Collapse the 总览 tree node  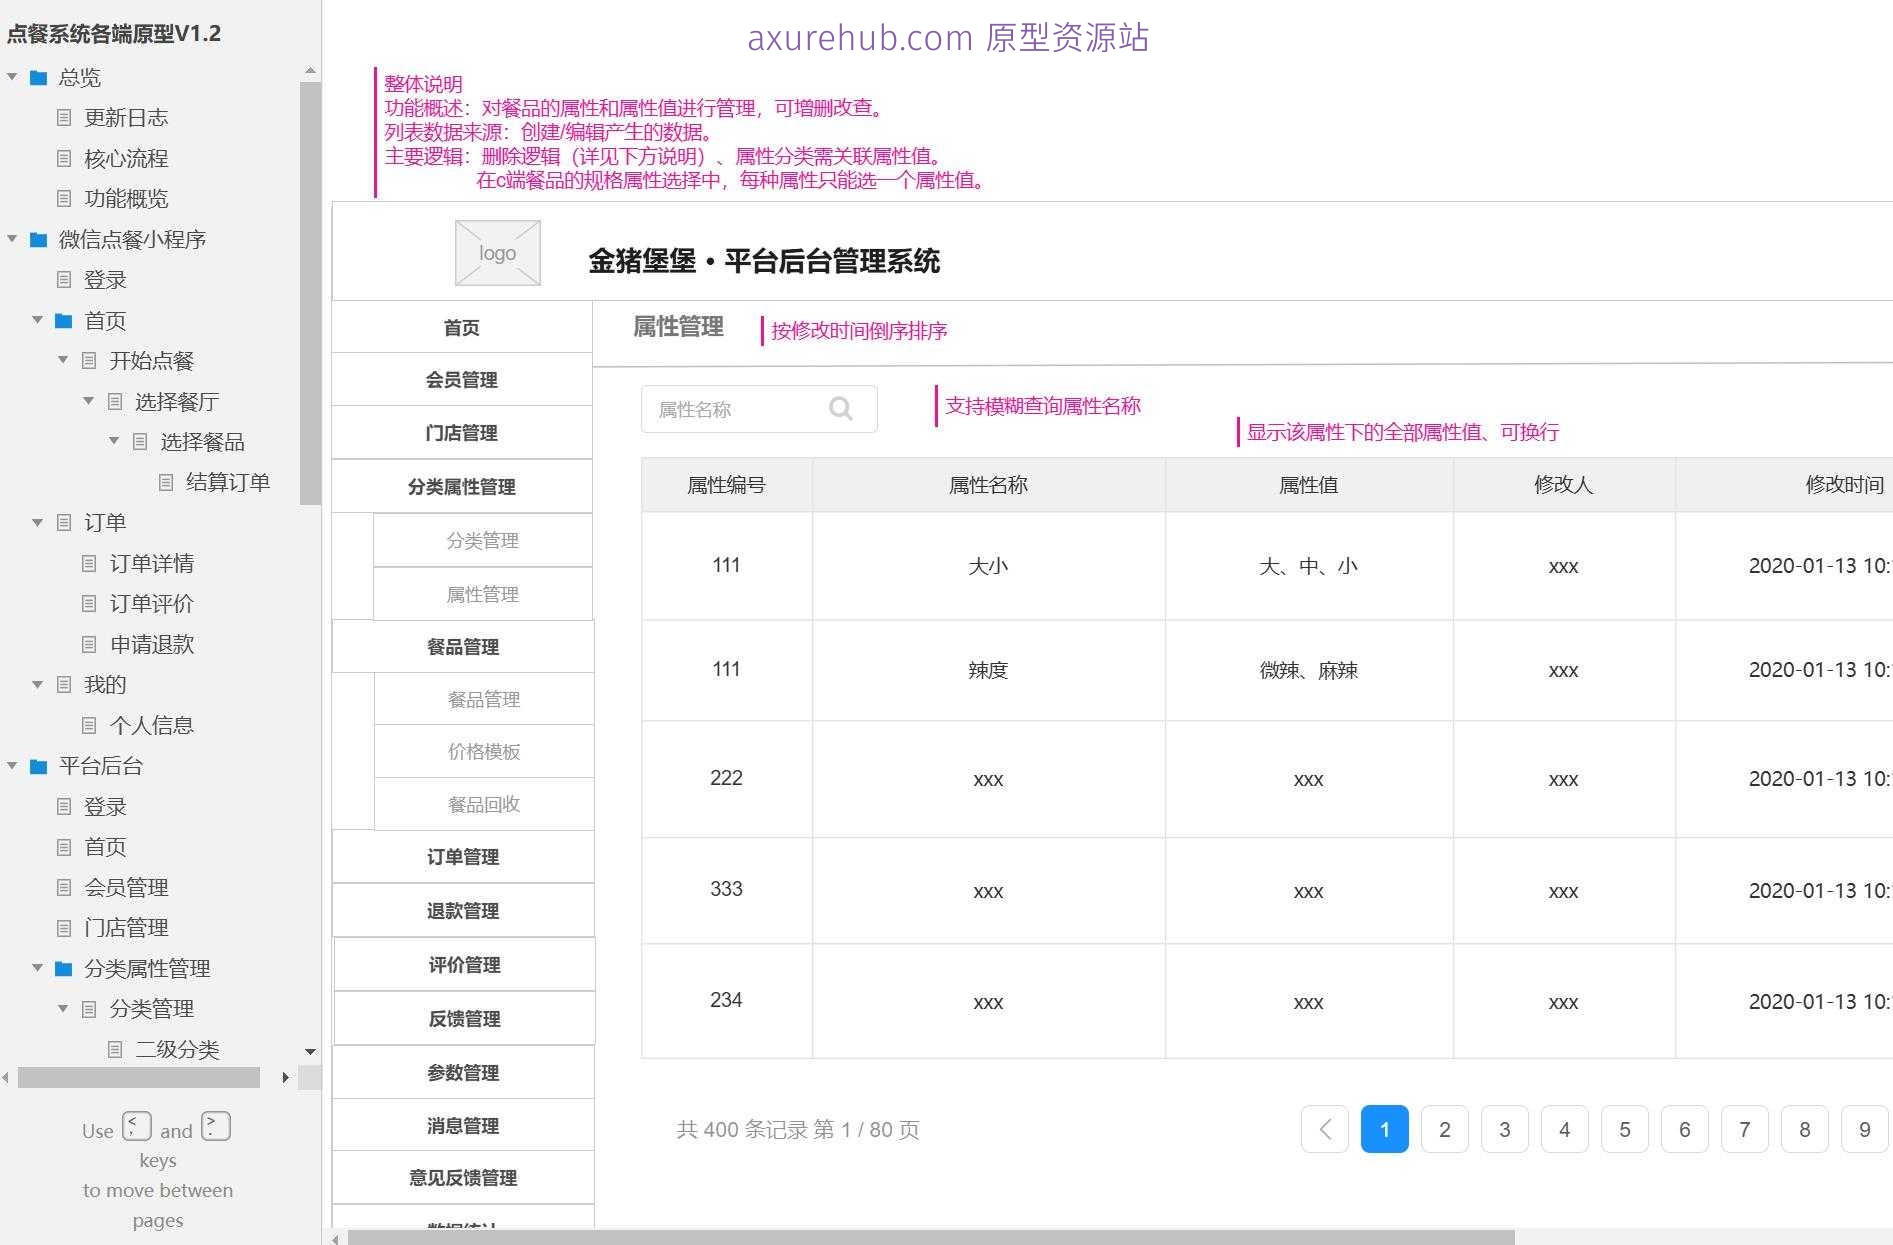(x=12, y=77)
